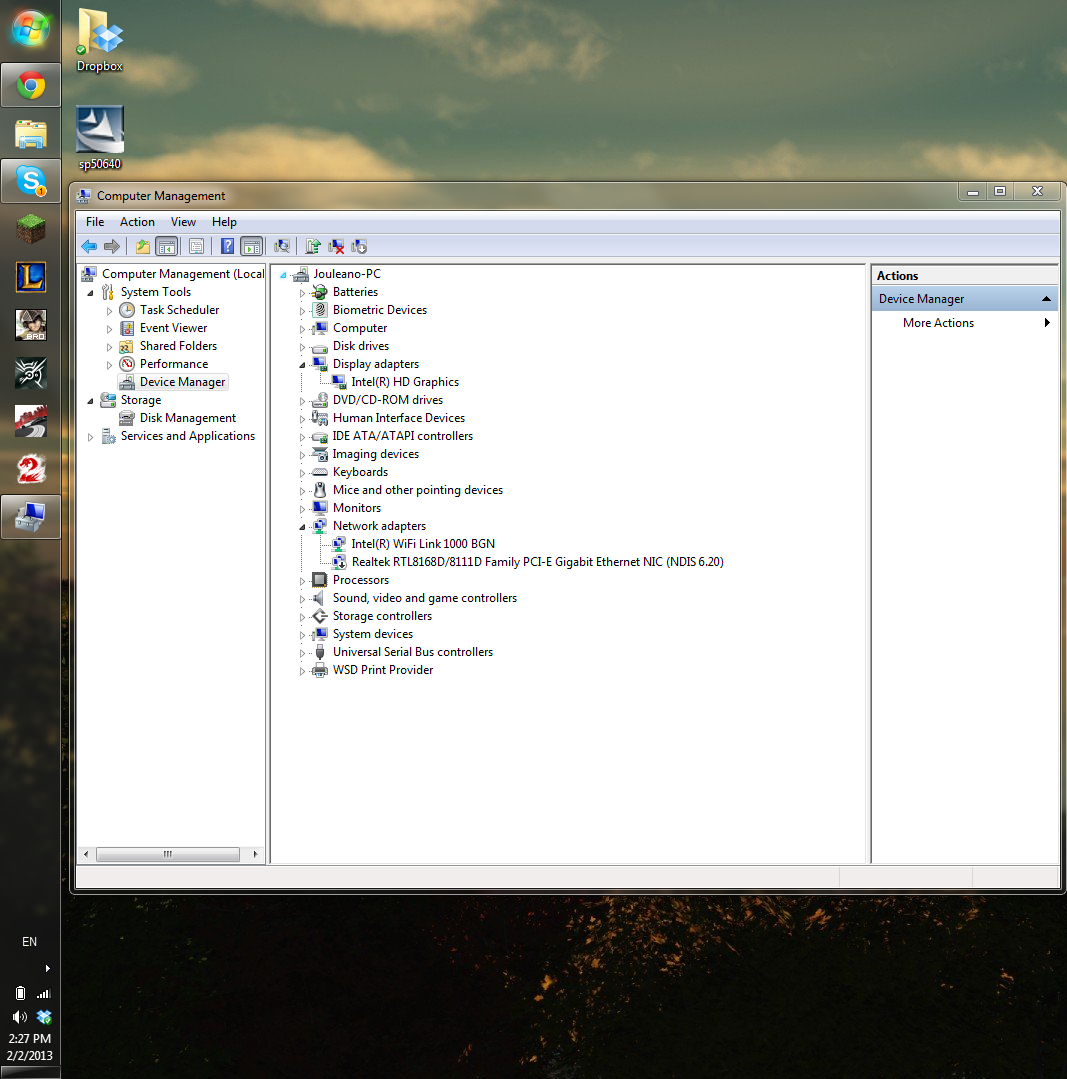1067x1079 pixels.
Task: Click the Properties icon in the toolbar
Action: (x=197, y=246)
